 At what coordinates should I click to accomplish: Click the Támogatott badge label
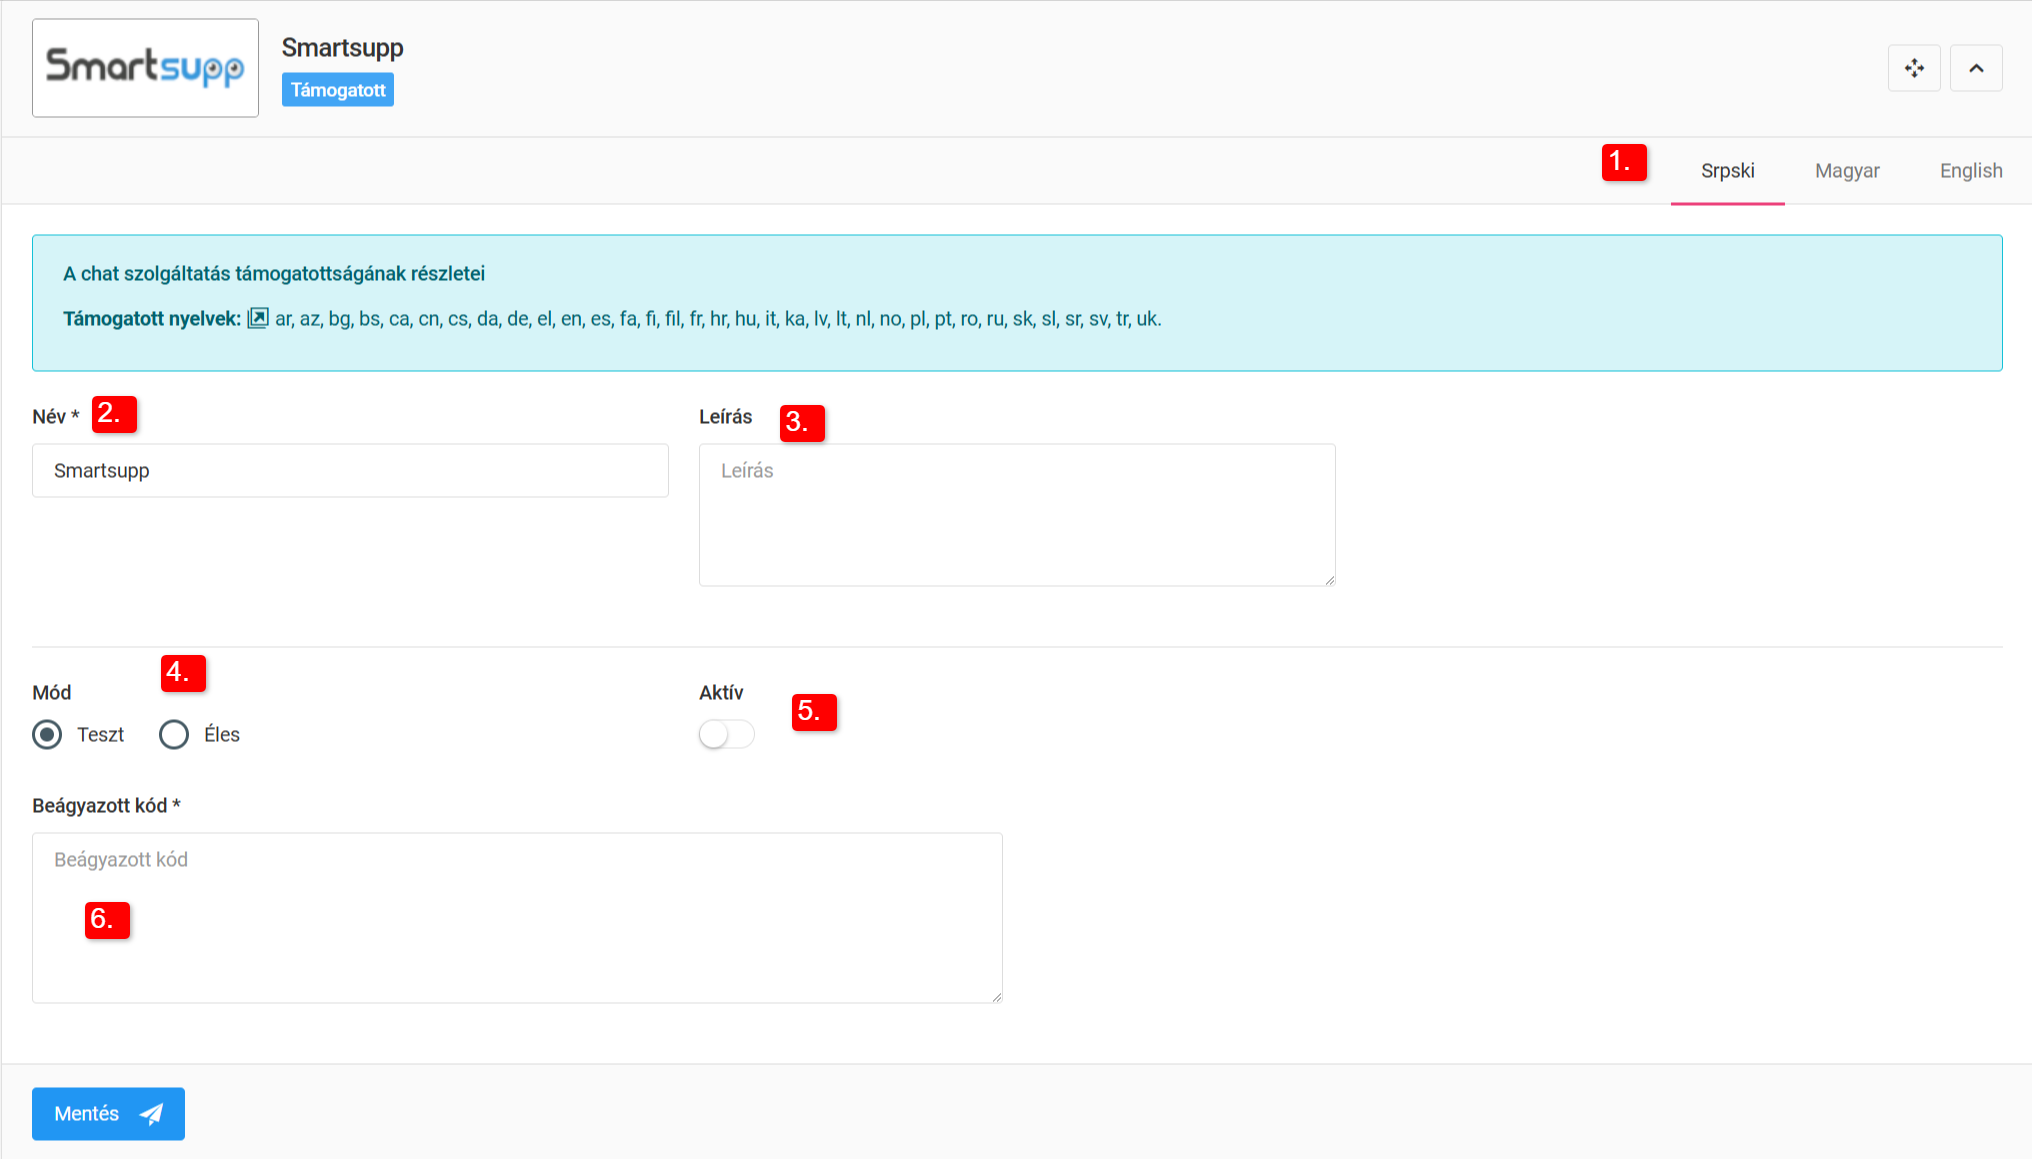tap(338, 90)
